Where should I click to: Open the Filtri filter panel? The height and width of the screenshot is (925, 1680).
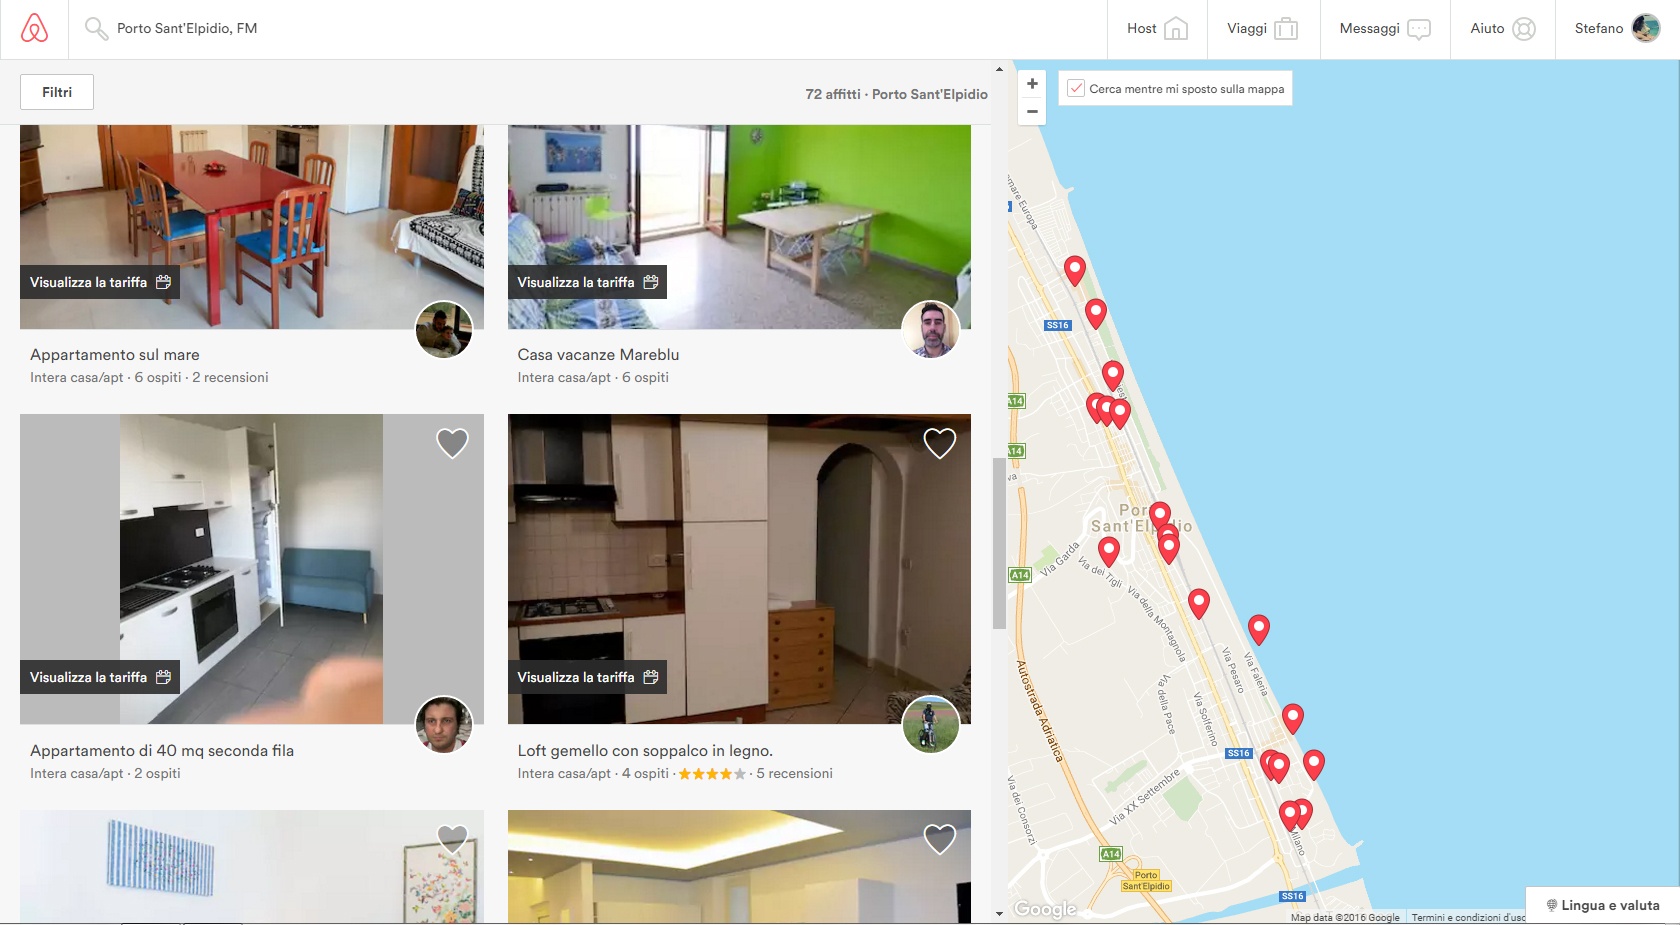point(57,92)
